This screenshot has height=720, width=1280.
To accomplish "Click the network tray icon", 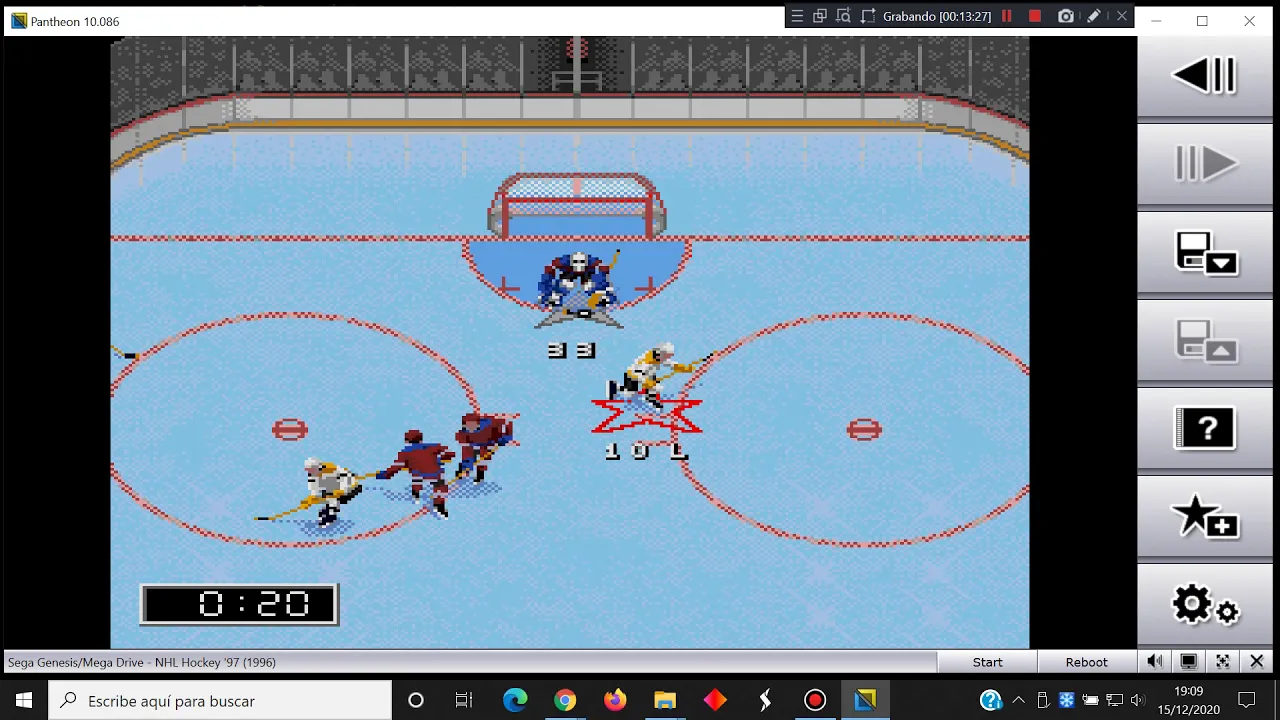I will (x=1114, y=700).
